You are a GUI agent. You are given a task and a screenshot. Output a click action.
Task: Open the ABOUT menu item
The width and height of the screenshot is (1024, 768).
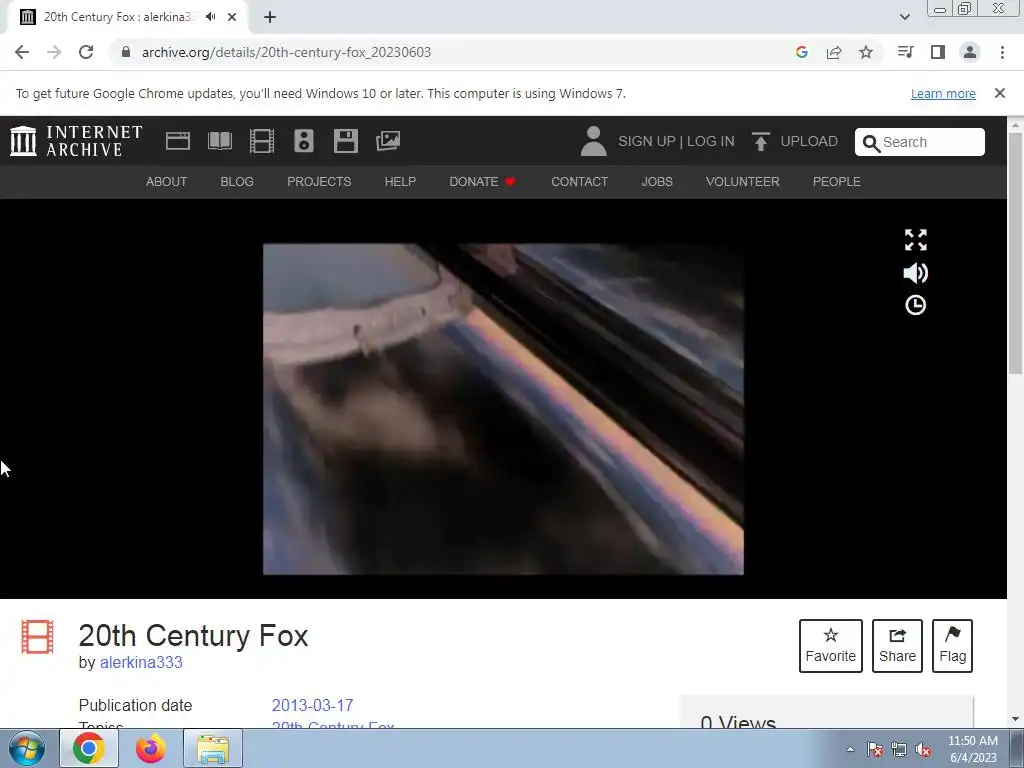[167, 182]
